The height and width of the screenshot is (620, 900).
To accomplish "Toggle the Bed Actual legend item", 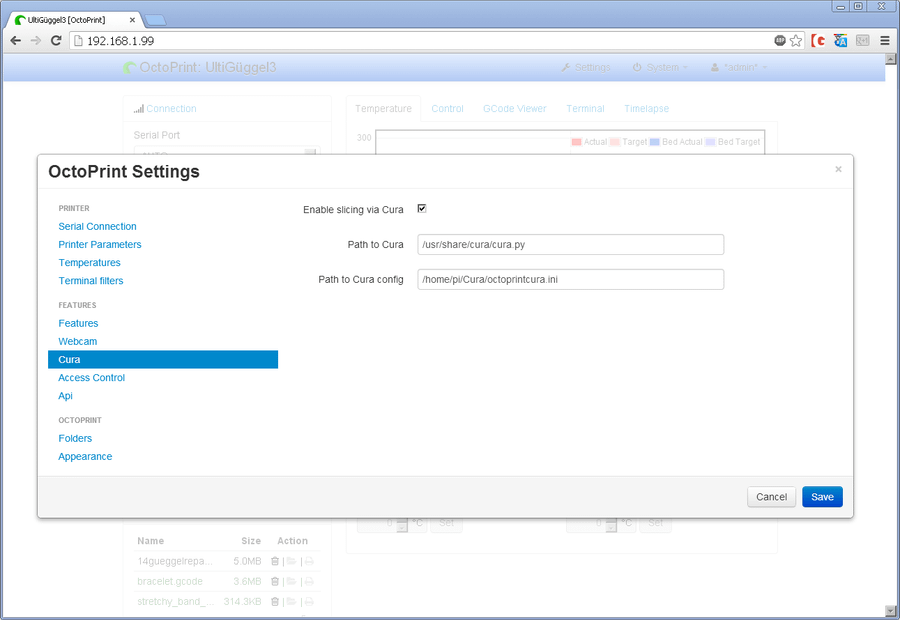I will 676,142.
